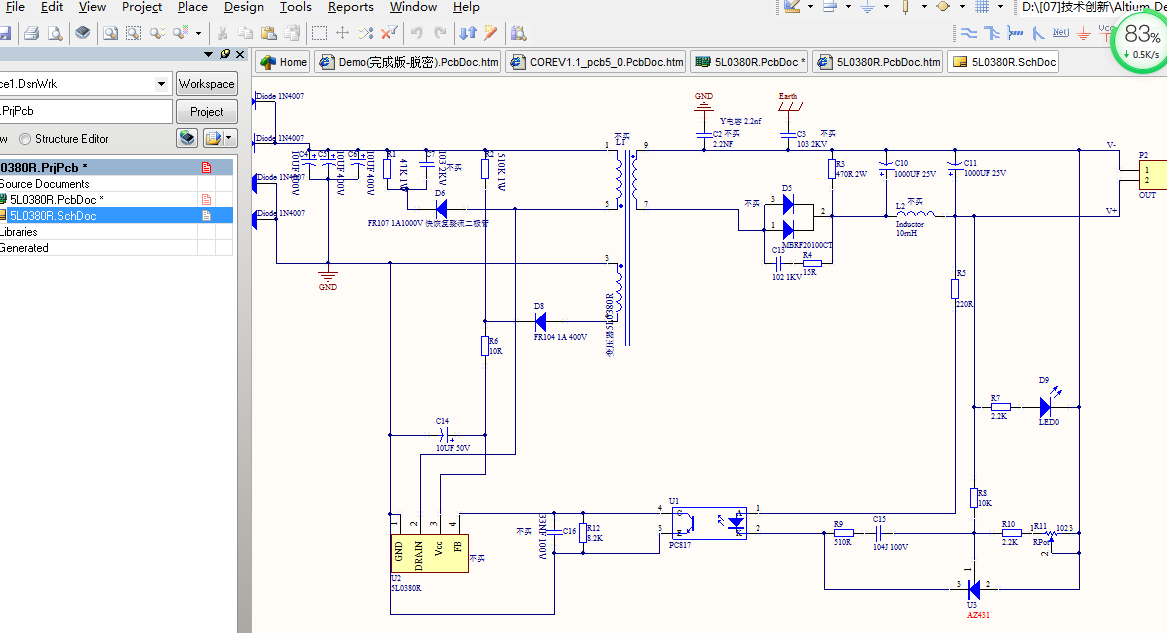Open the Project menu
This screenshot has height=633, width=1167.
(141, 7)
